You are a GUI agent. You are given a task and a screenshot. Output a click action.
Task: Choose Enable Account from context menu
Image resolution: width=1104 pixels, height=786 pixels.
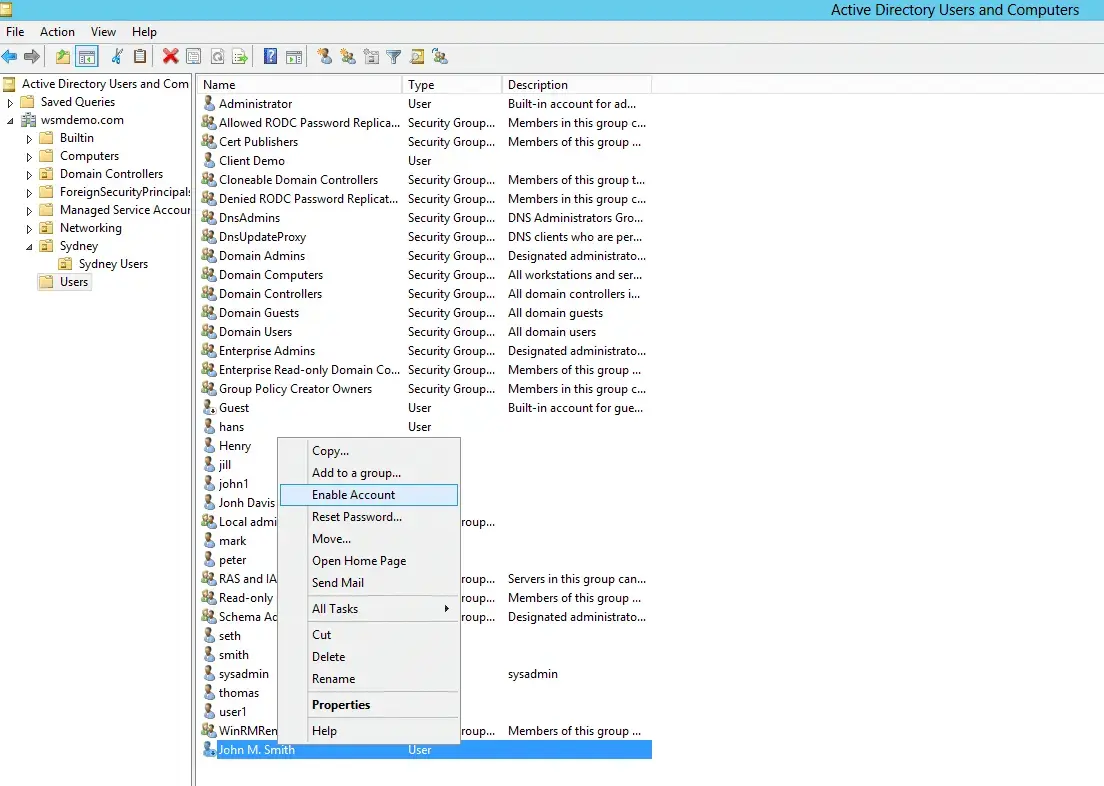(369, 495)
